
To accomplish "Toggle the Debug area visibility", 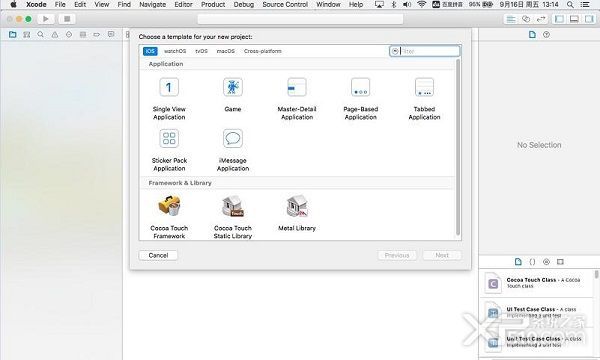I will [574, 19].
